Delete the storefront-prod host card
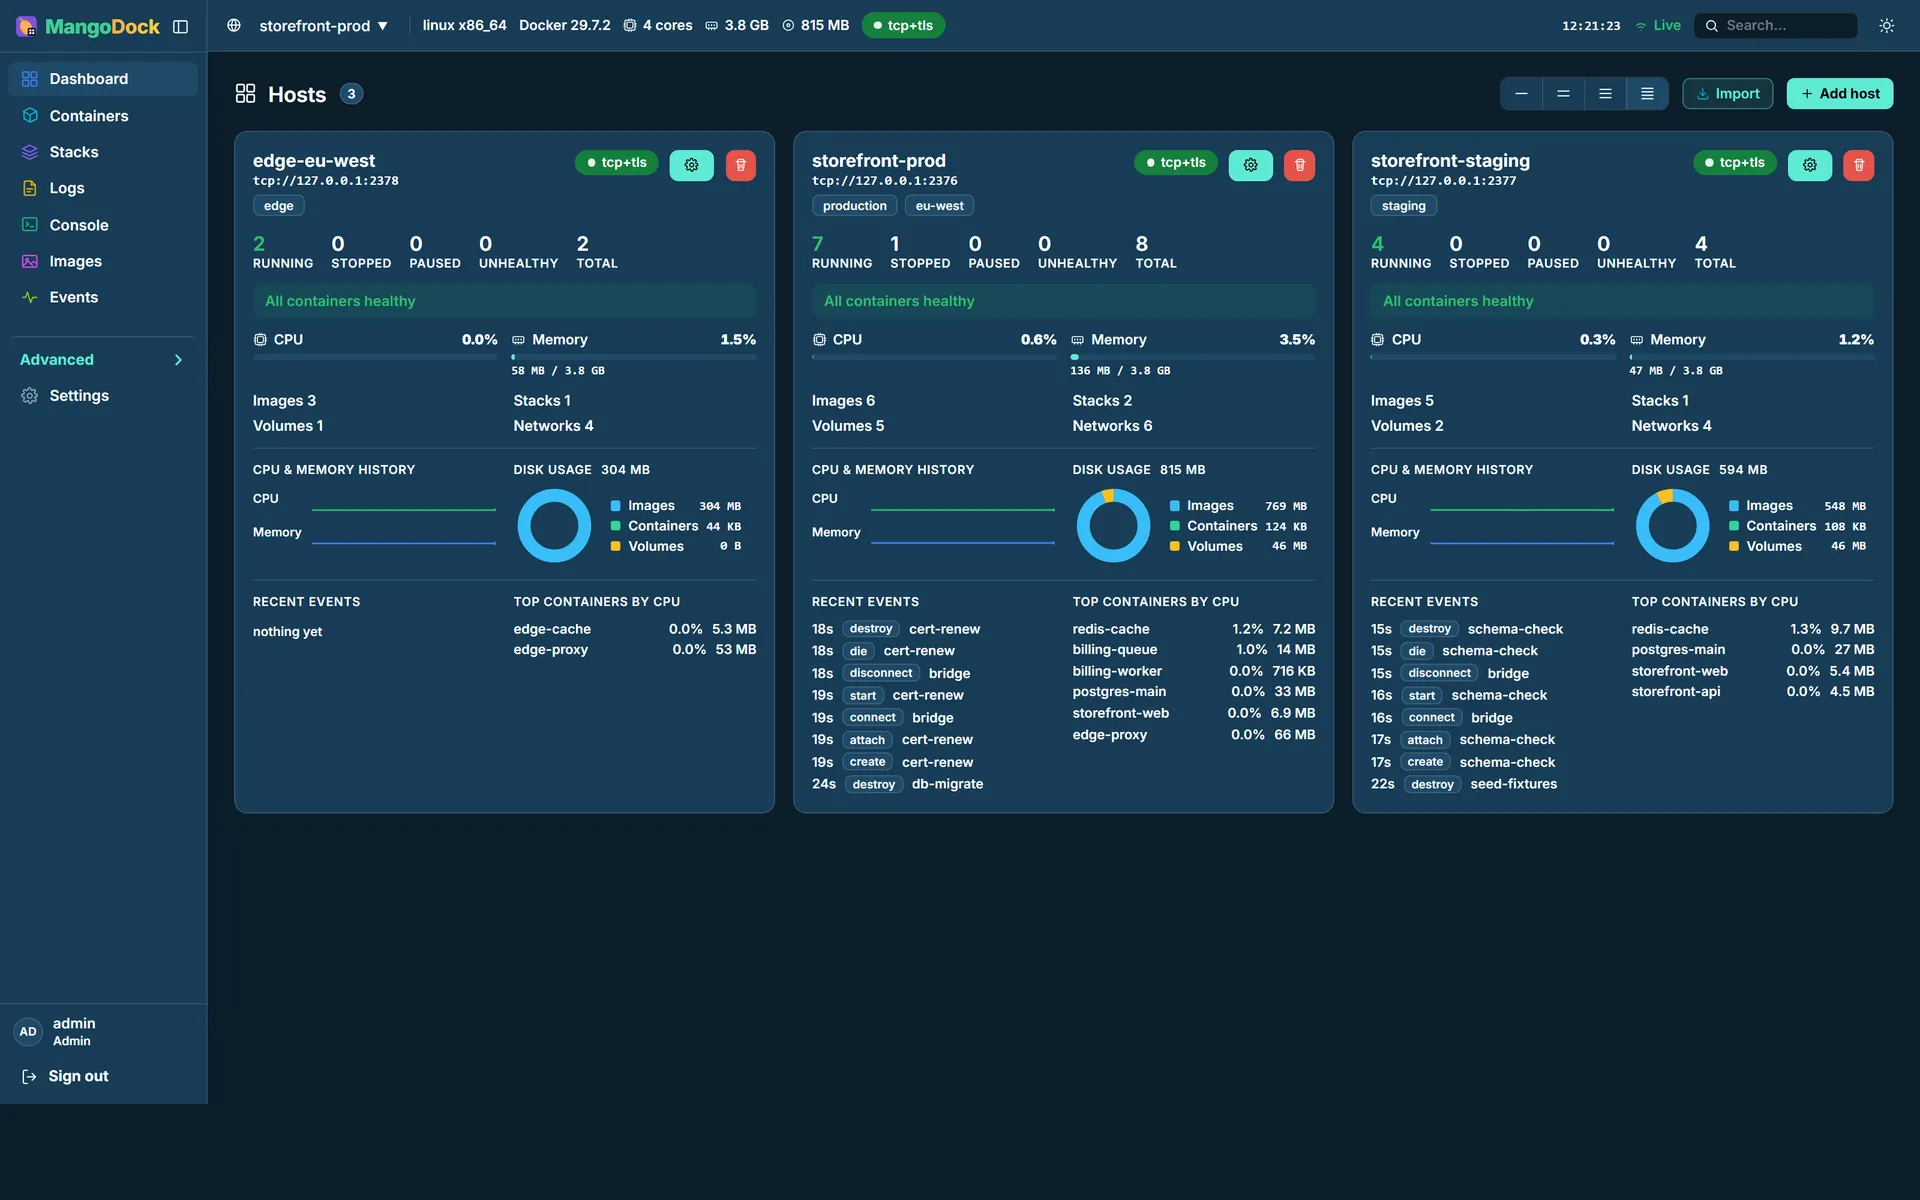The height and width of the screenshot is (1200, 1920). pyautogui.click(x=1299, y=165)
